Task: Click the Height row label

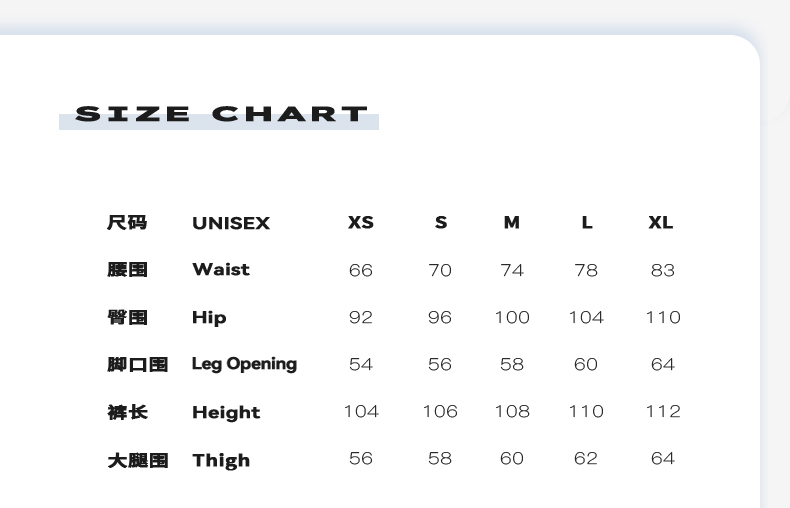Action: point(226,412)
